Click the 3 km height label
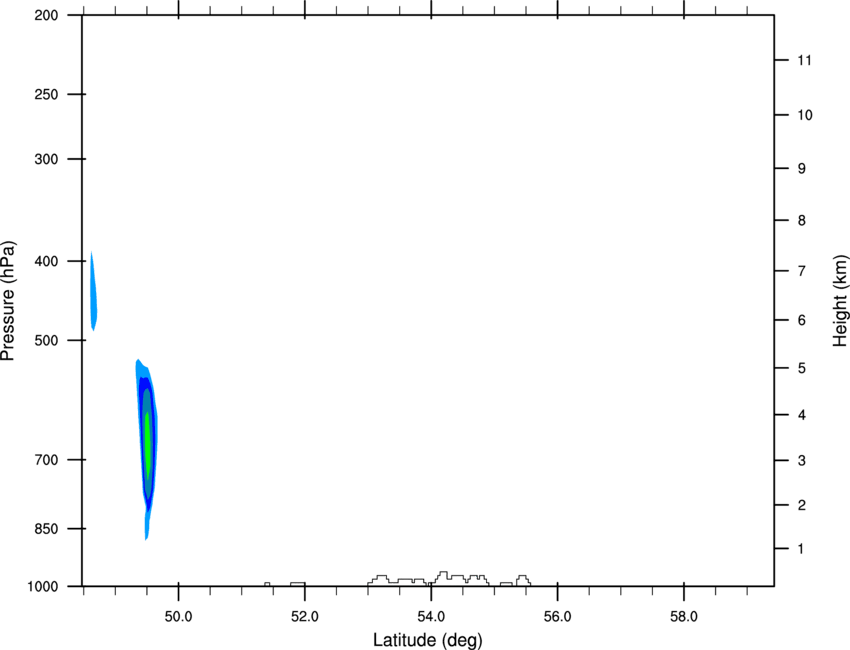850x650 pixels. pyautogui.click(x=802, y=460)
